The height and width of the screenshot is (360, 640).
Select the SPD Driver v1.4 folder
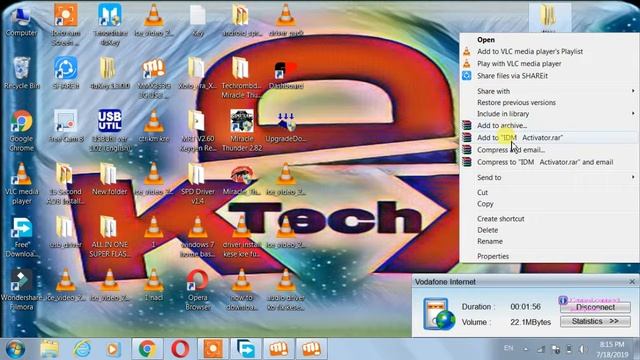(198, 184)
